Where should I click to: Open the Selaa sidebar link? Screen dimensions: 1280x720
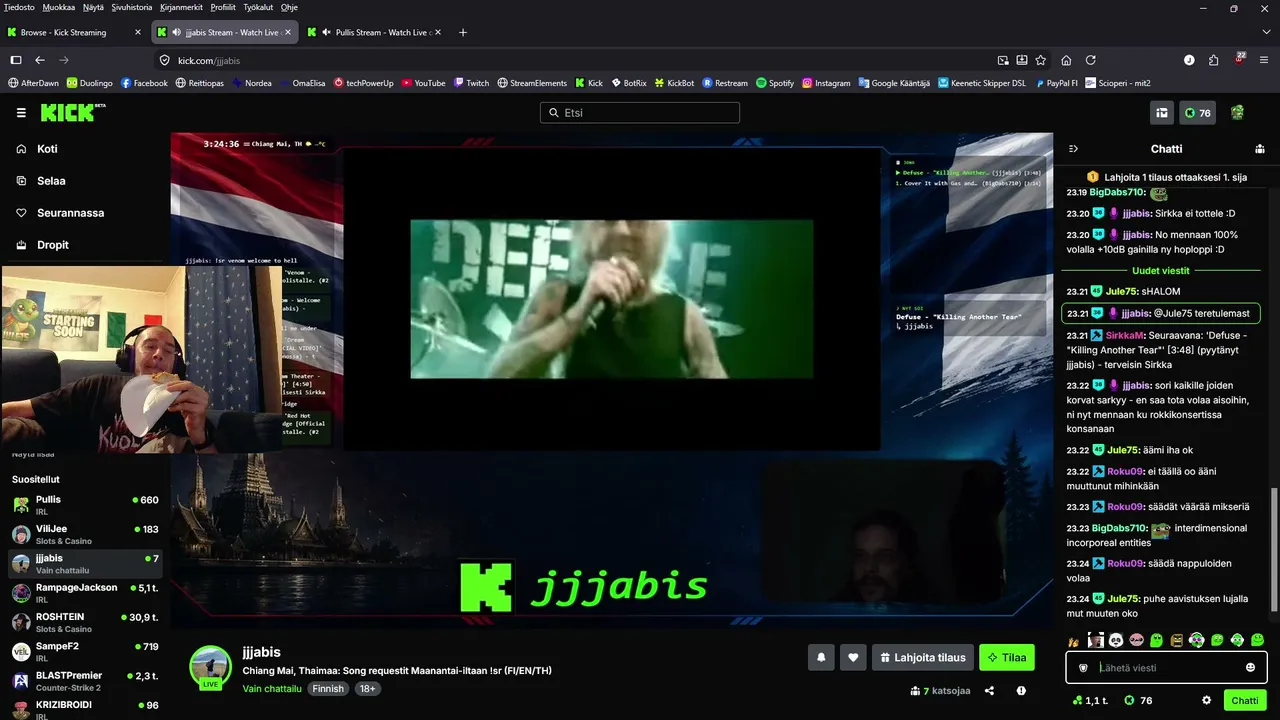point(51,181)
